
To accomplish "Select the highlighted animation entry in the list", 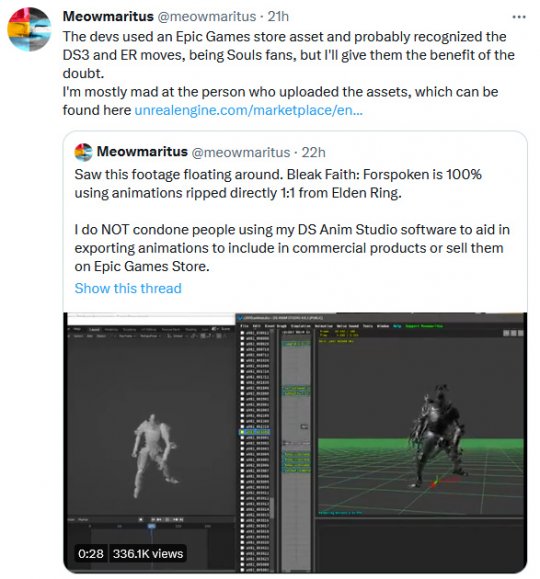I will tap(257, 432).
